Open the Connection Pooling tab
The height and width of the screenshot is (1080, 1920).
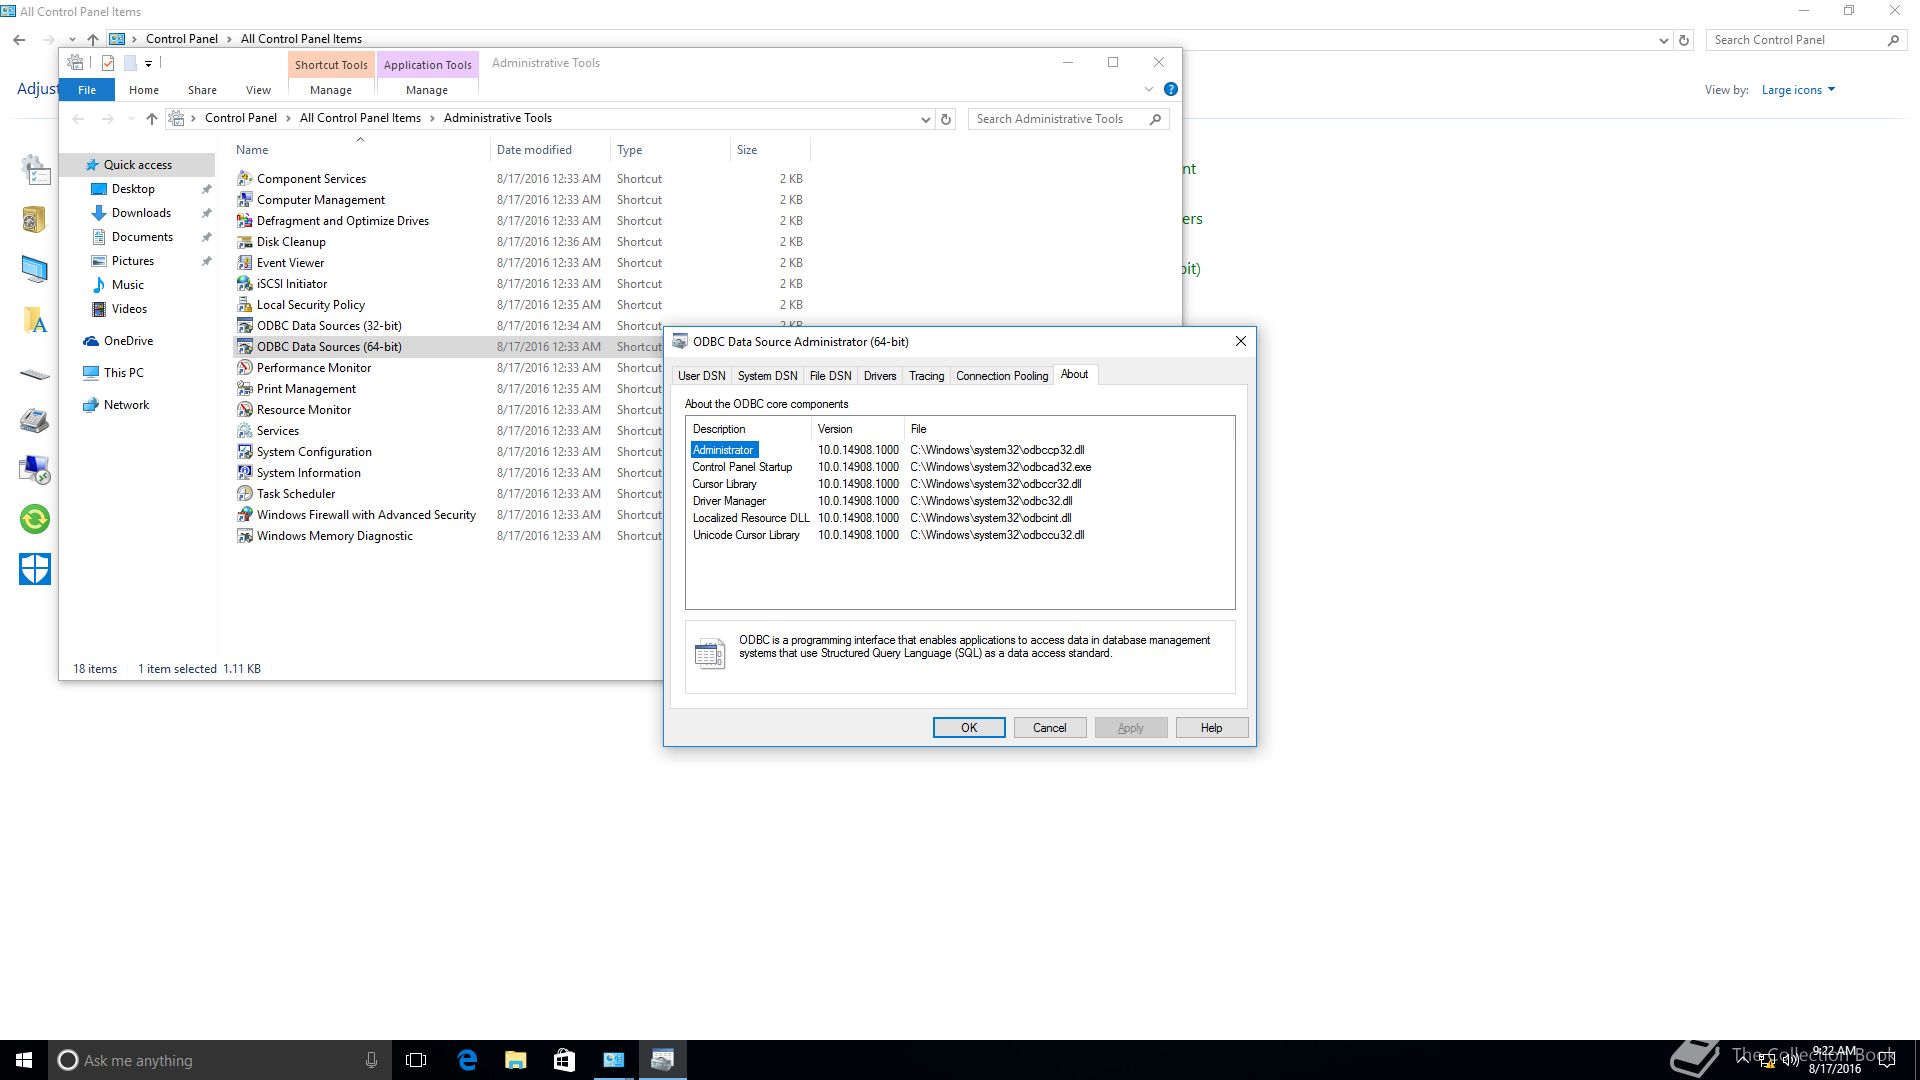click(1002, 376)
